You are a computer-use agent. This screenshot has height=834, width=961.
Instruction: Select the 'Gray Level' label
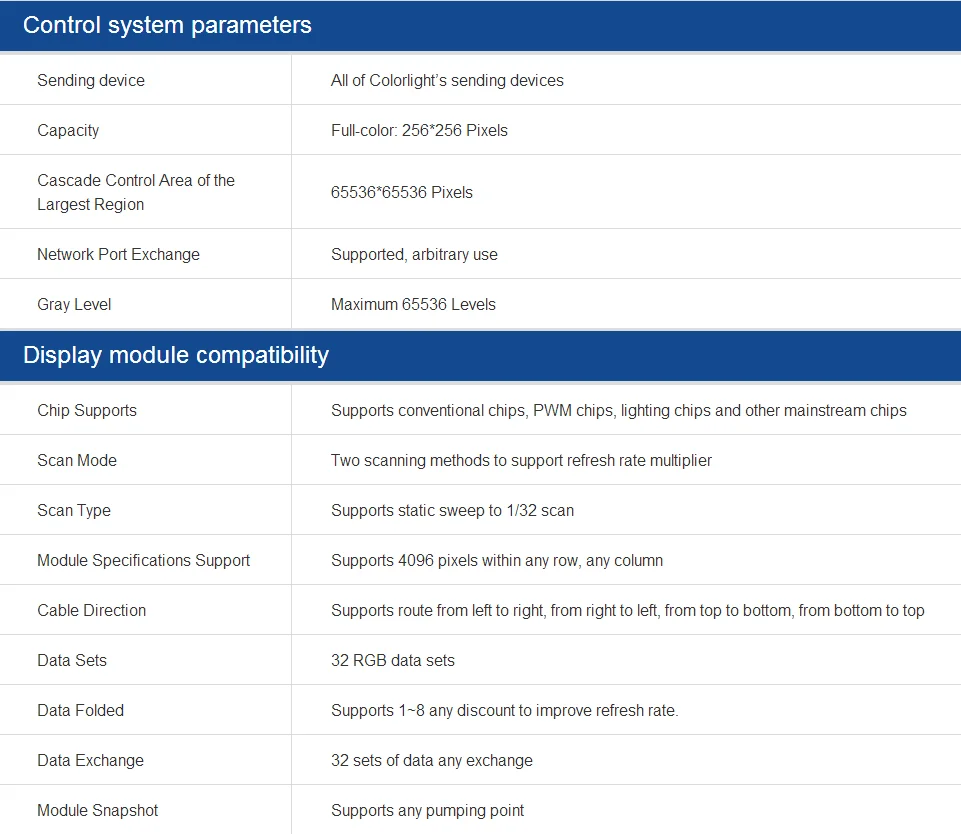point(74,305)
